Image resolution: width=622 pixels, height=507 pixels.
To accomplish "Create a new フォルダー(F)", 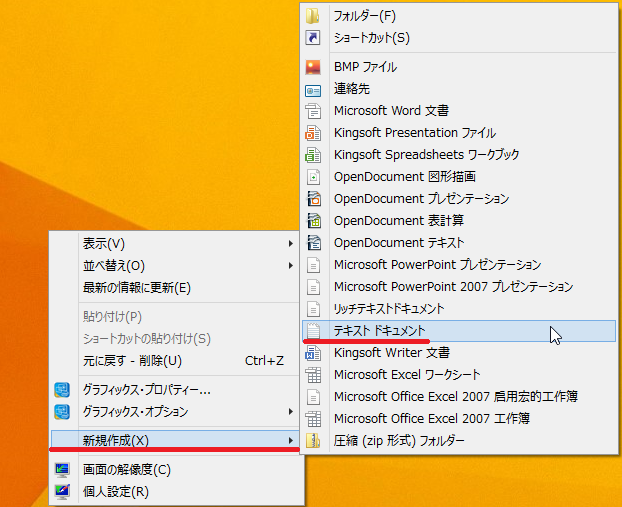I will 365,16.
